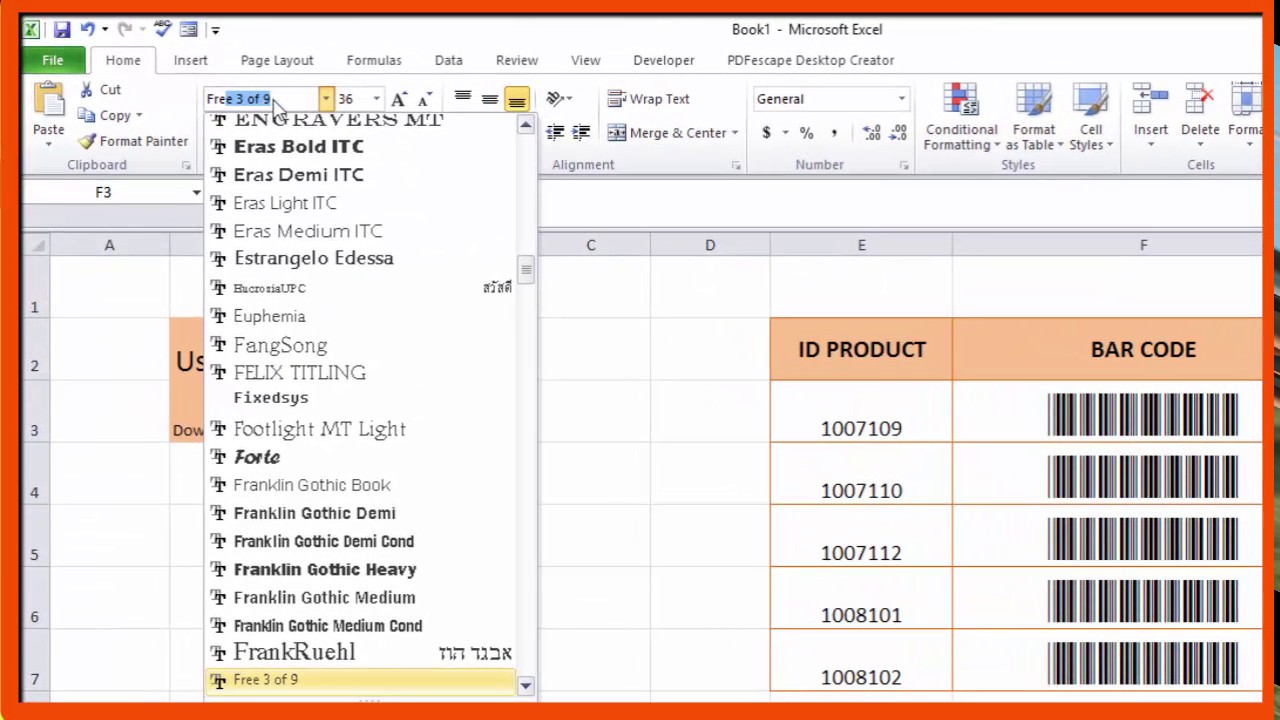Open Clipboard group dialog launcher

point(186,165)
